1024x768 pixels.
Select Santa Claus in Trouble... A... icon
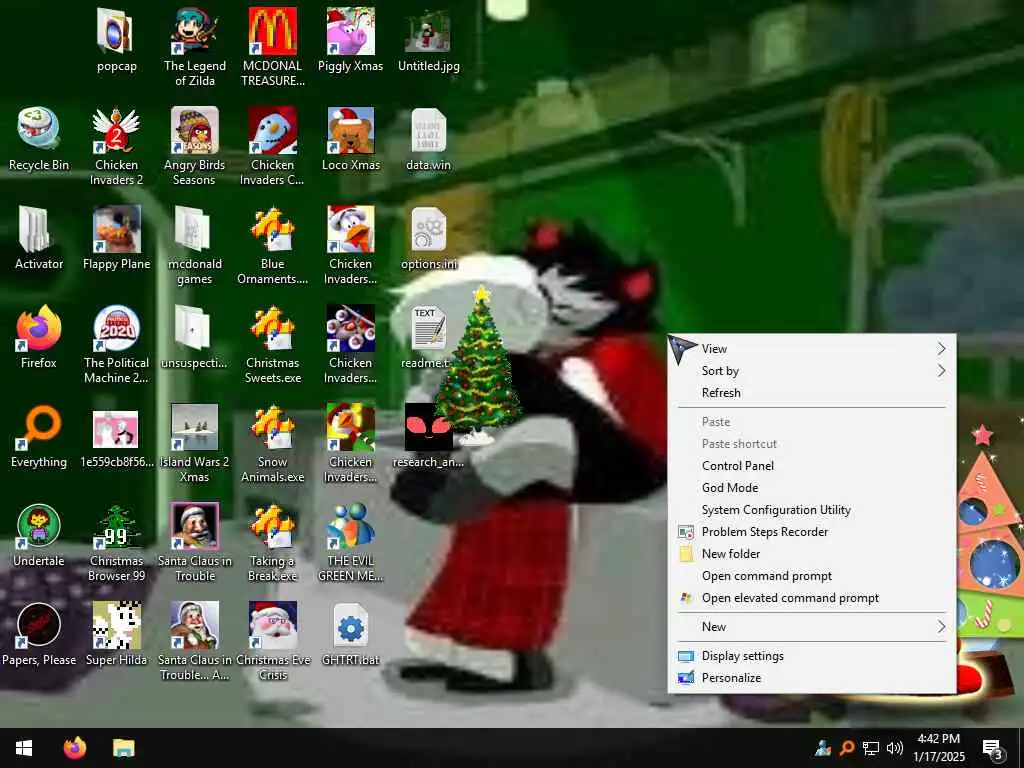point(195,625)
